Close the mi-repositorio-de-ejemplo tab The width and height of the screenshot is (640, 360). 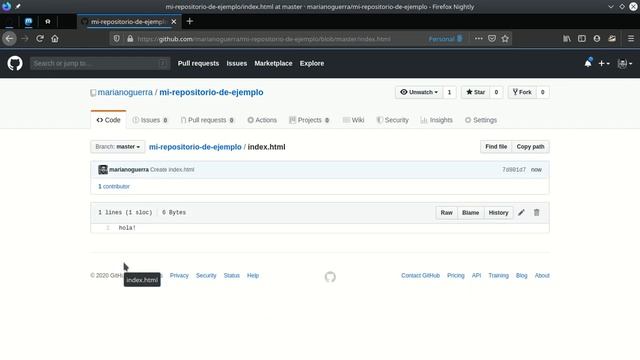click(x=174, y=22)
